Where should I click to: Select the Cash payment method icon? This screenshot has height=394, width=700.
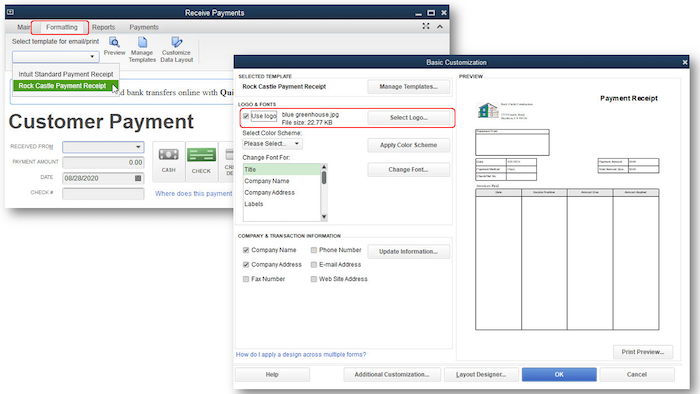click(x=168, y=161)
